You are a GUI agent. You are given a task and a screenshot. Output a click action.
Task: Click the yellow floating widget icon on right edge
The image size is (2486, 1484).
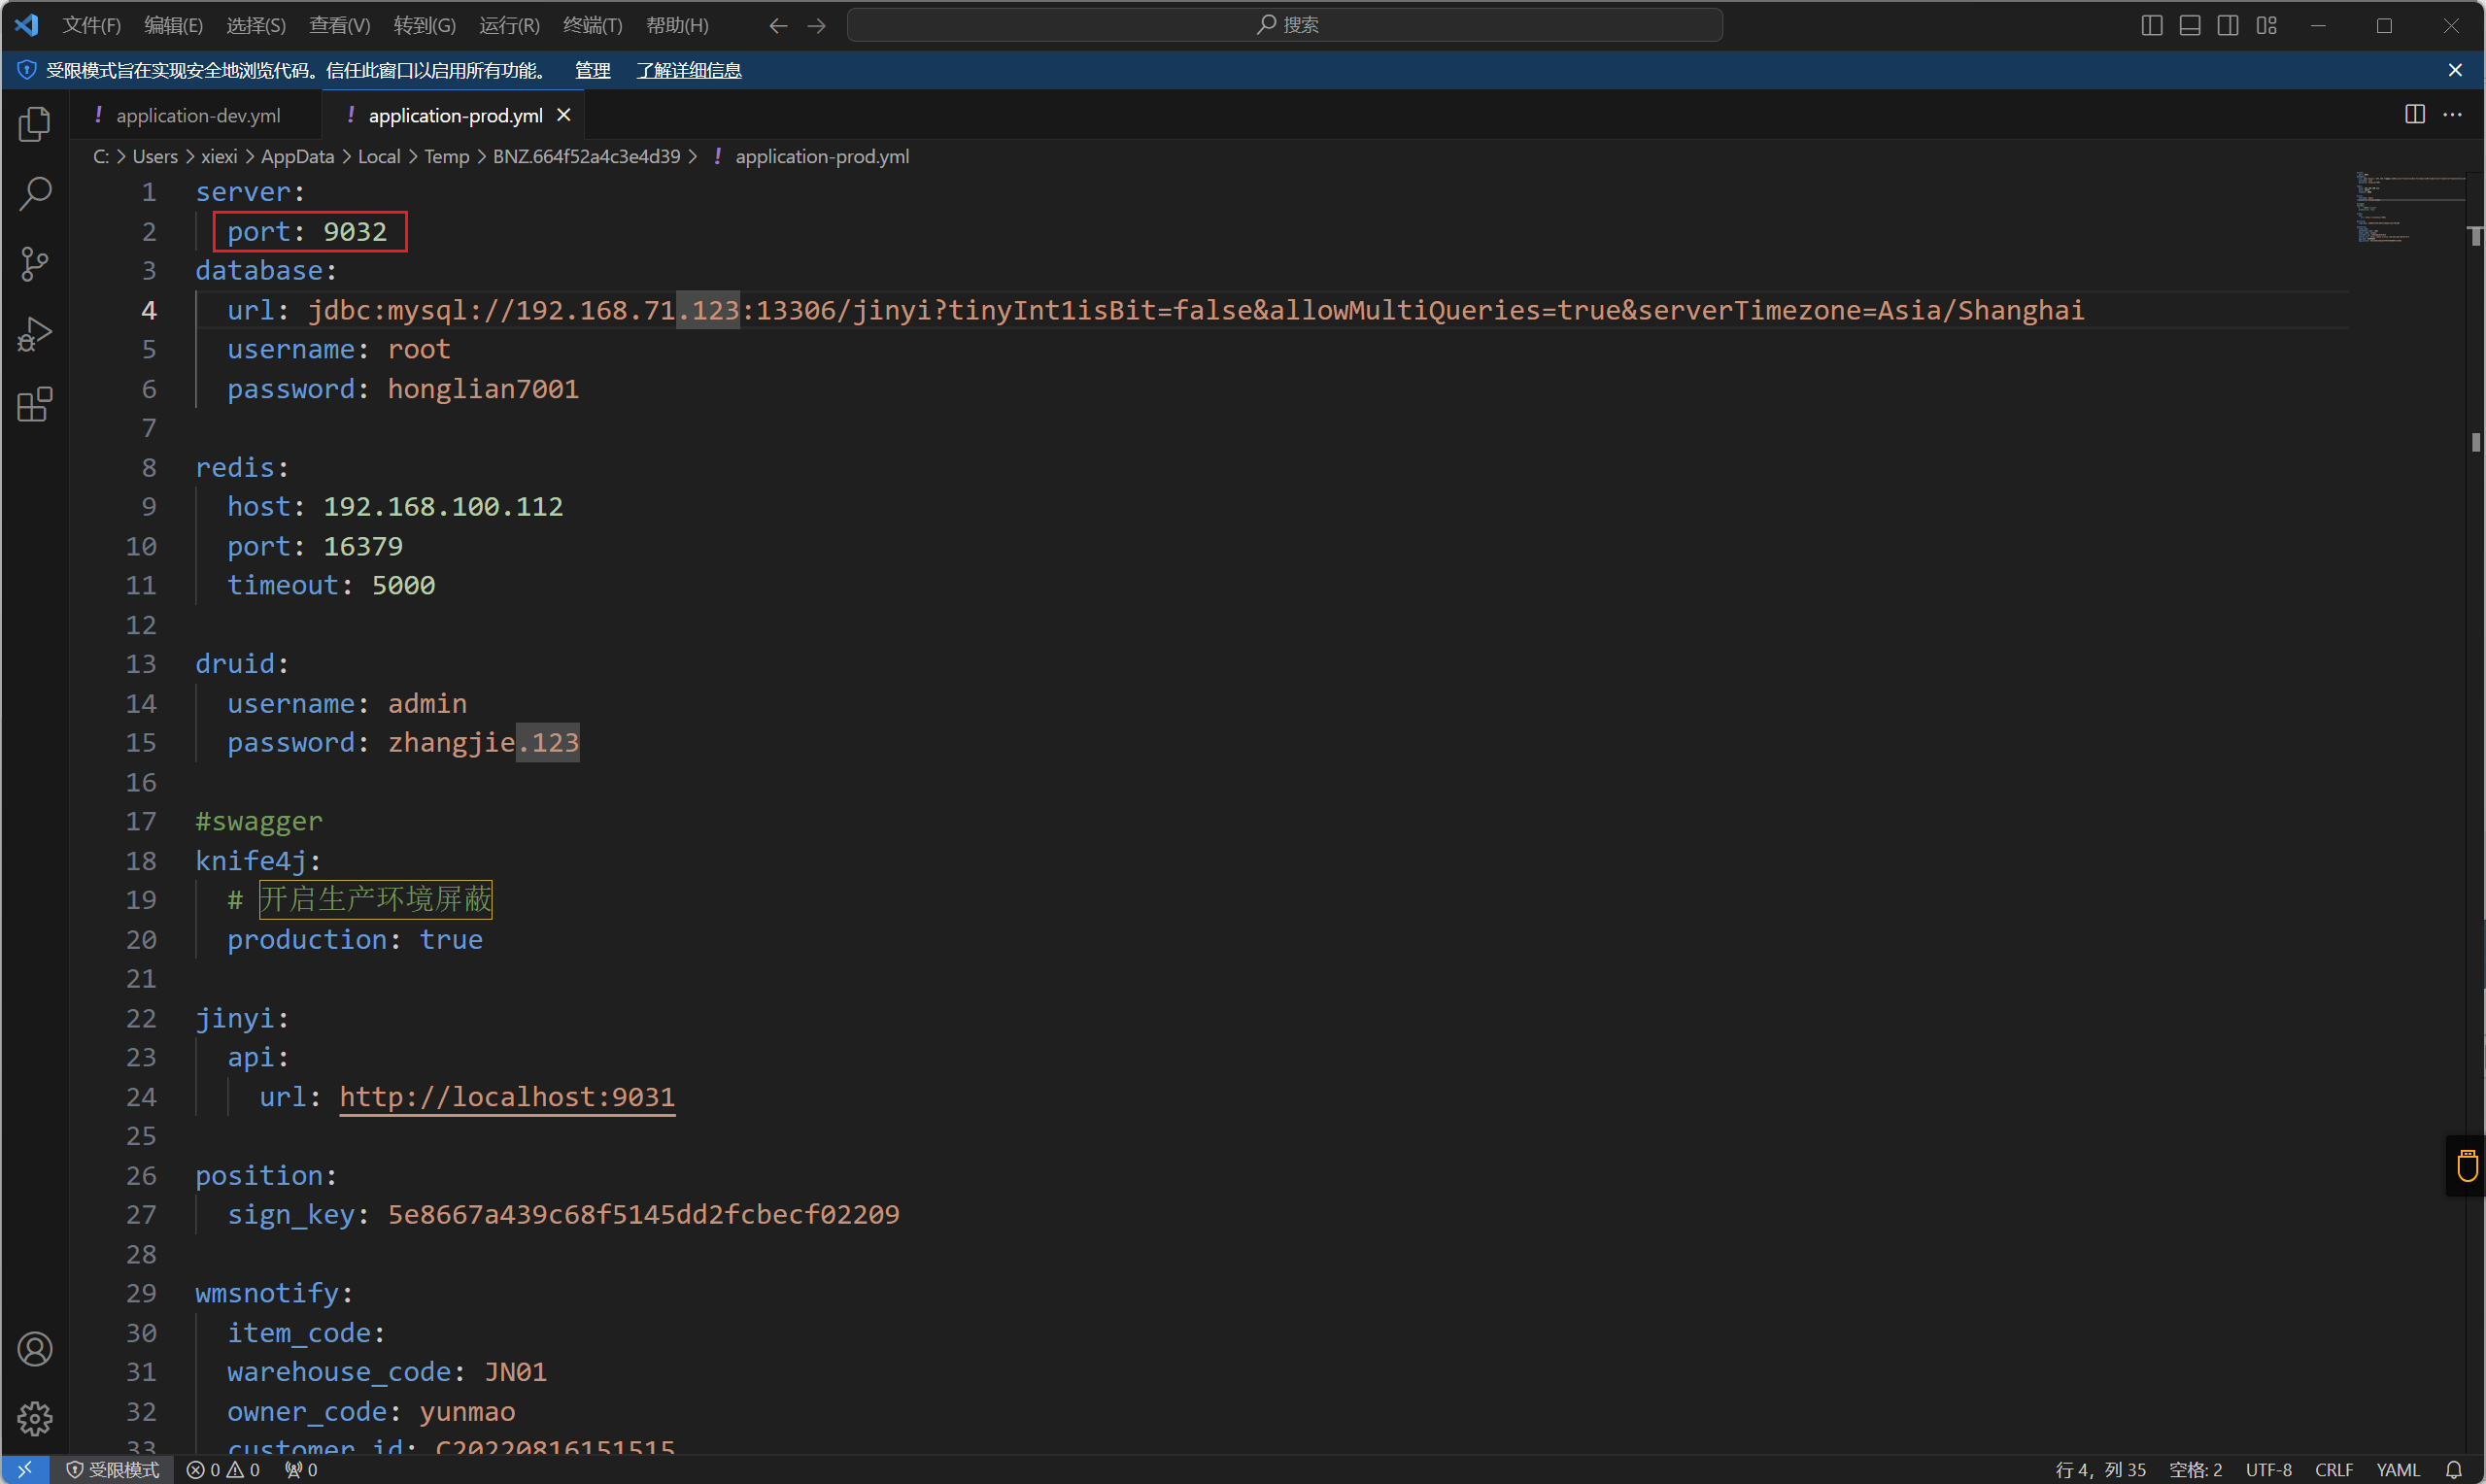(x=2467, y=1165)
